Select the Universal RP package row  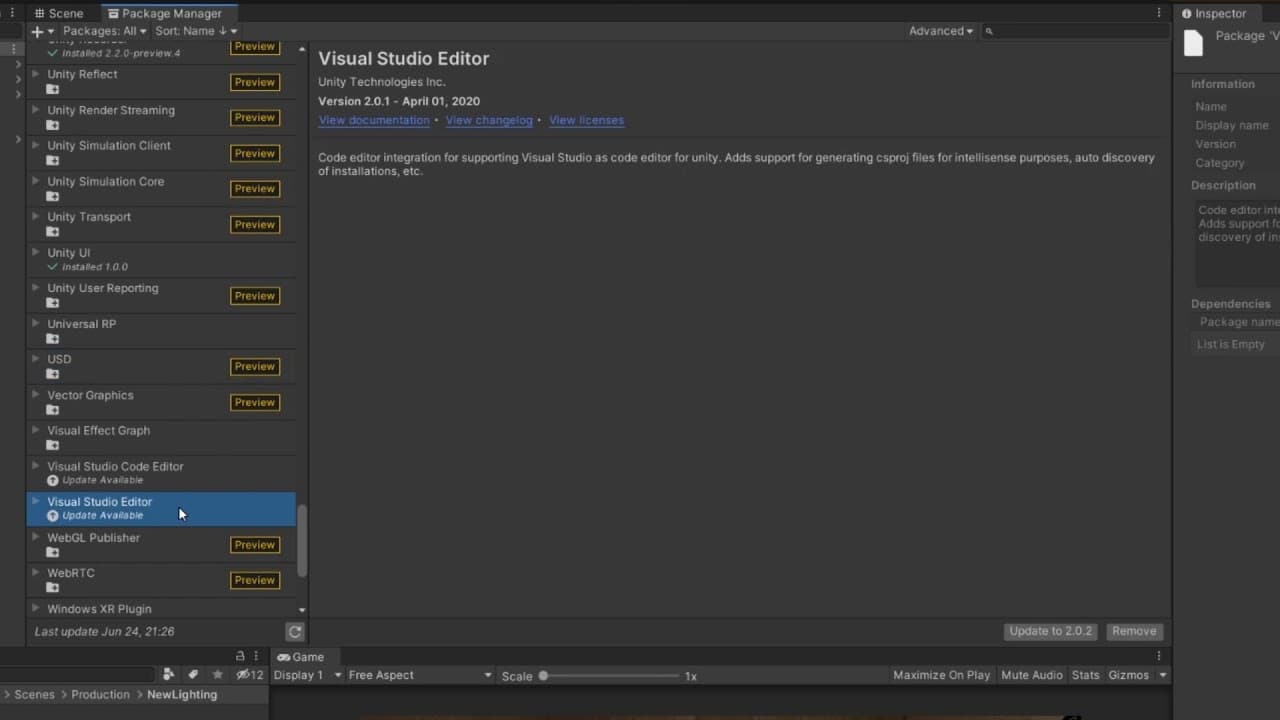point(161,331)
